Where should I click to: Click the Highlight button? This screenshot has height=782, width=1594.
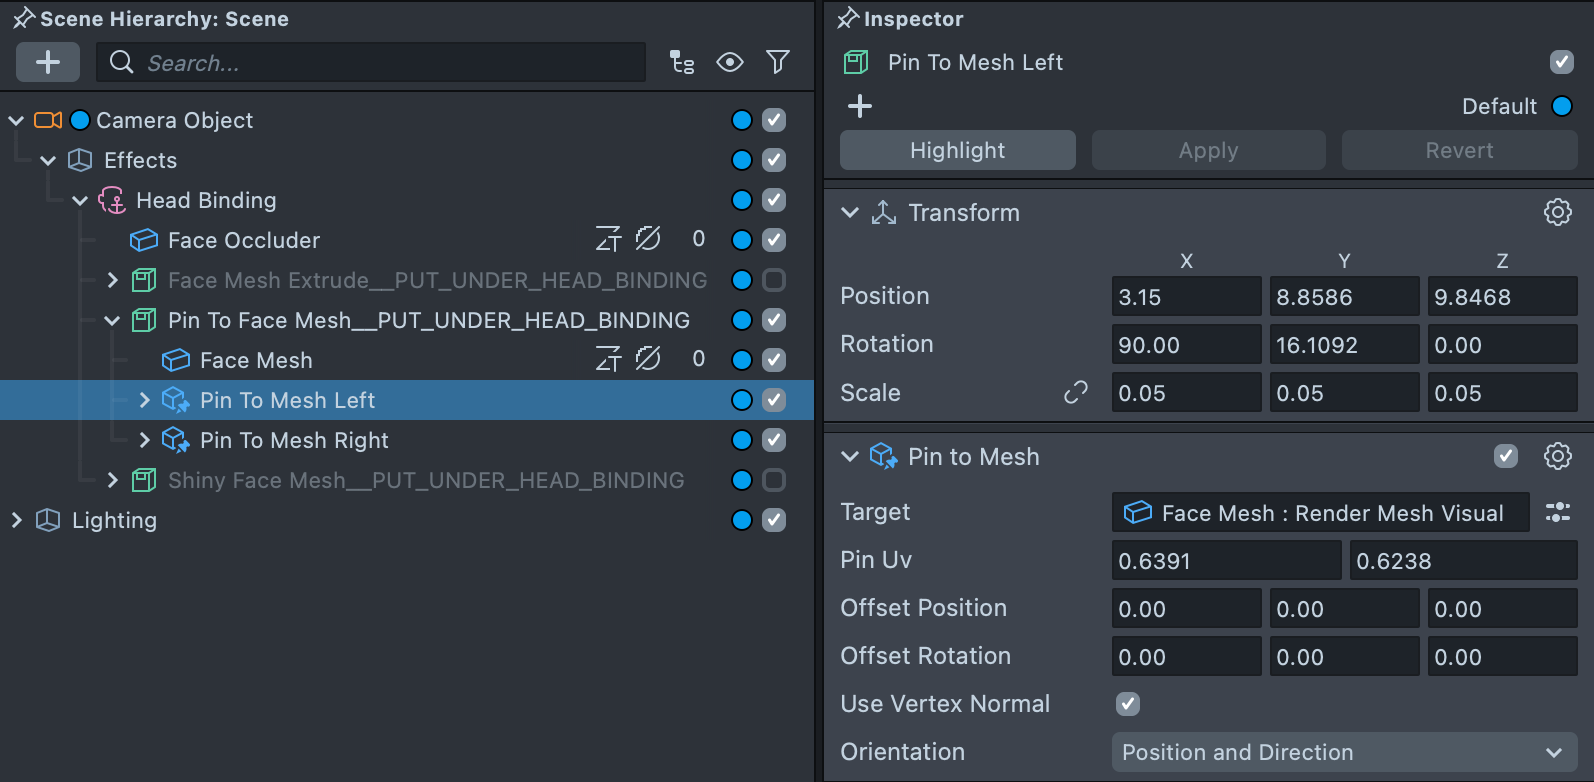(957, 150)
